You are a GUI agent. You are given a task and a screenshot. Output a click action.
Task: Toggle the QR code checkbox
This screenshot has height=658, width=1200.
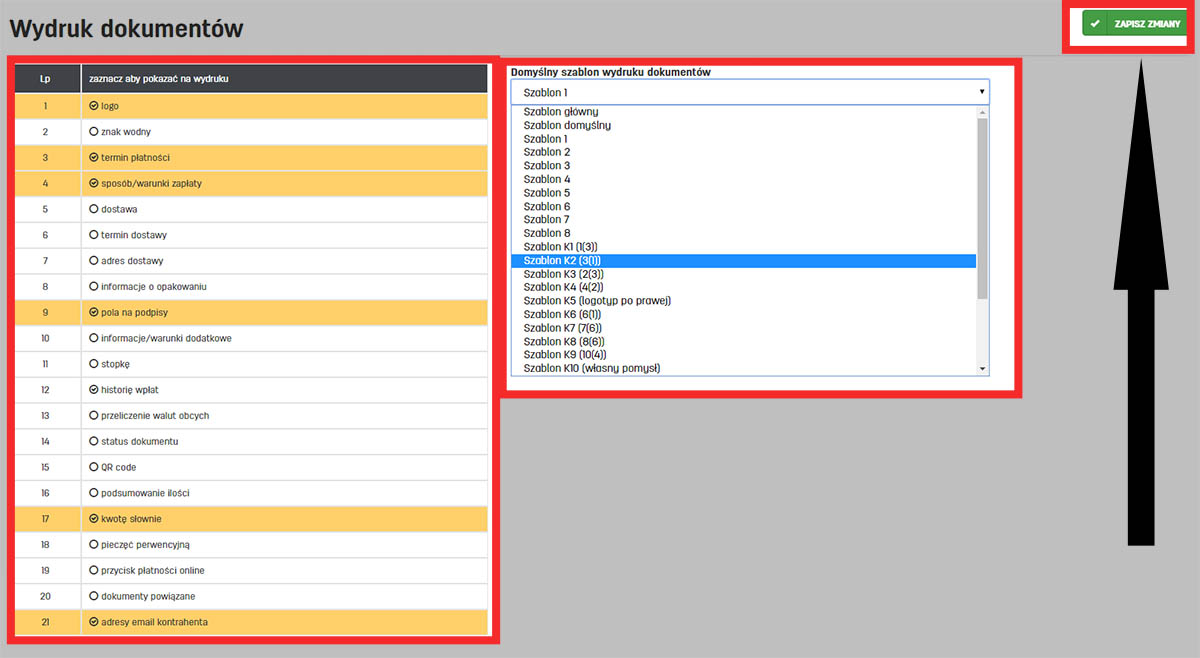[94, 467]
